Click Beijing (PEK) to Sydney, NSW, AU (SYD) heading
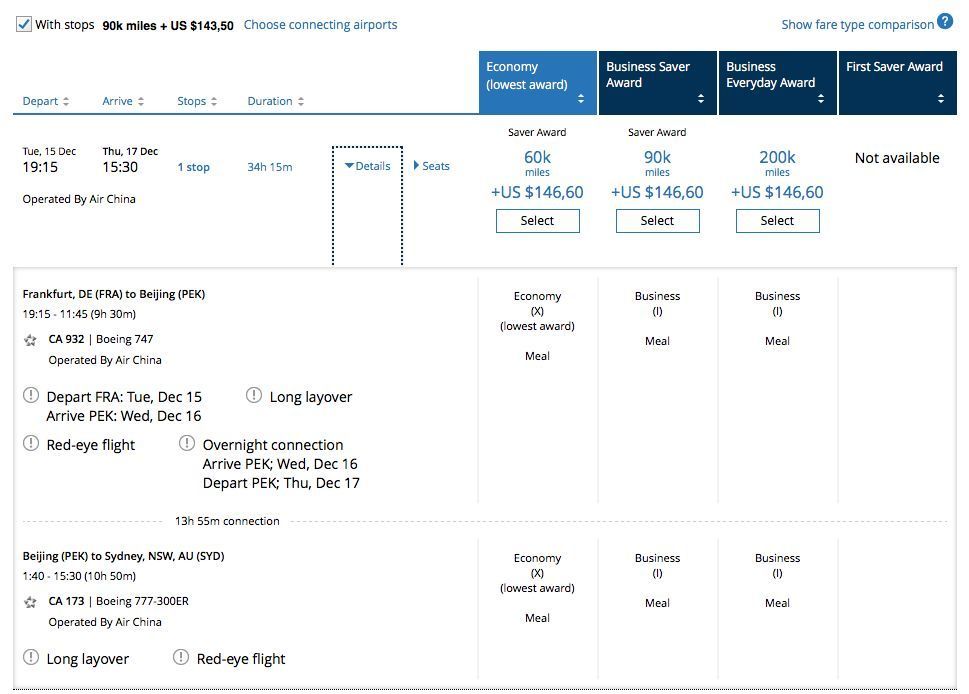 (124, 556)
